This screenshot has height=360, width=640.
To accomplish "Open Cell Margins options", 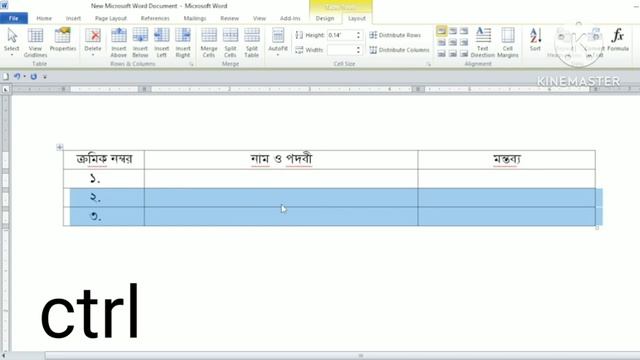I will [x=508, y=42].
